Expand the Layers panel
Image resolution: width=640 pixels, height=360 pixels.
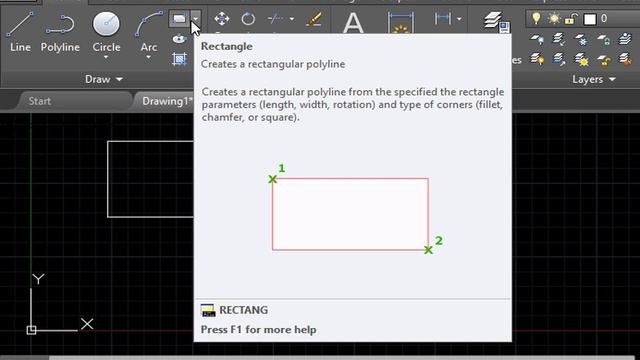pyautogui.click(x=593, y=79)
